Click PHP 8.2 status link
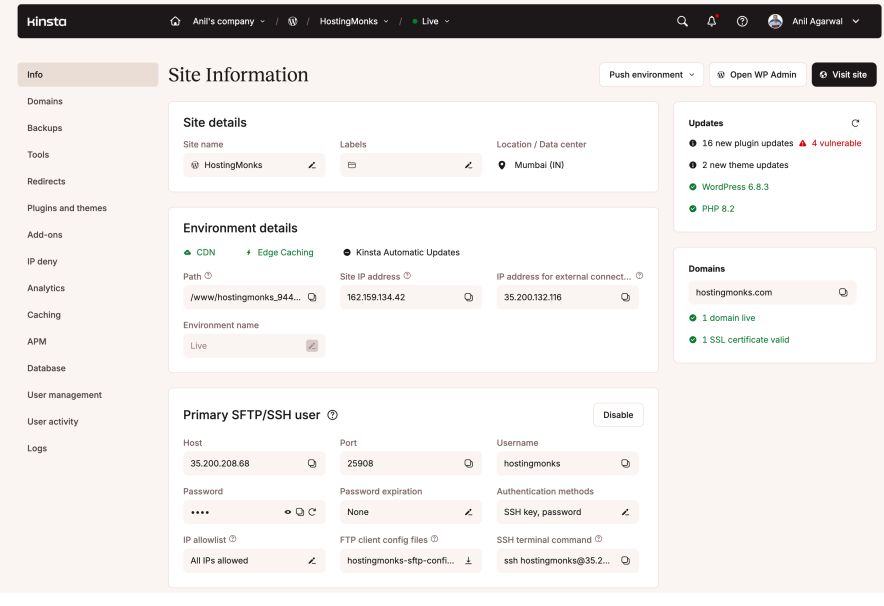Screen dimensions: 884x606 718,209
